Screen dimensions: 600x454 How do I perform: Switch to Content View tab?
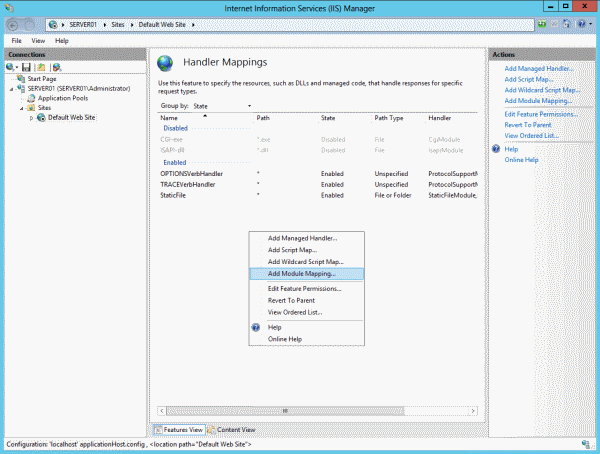click(x=232, y=430)
